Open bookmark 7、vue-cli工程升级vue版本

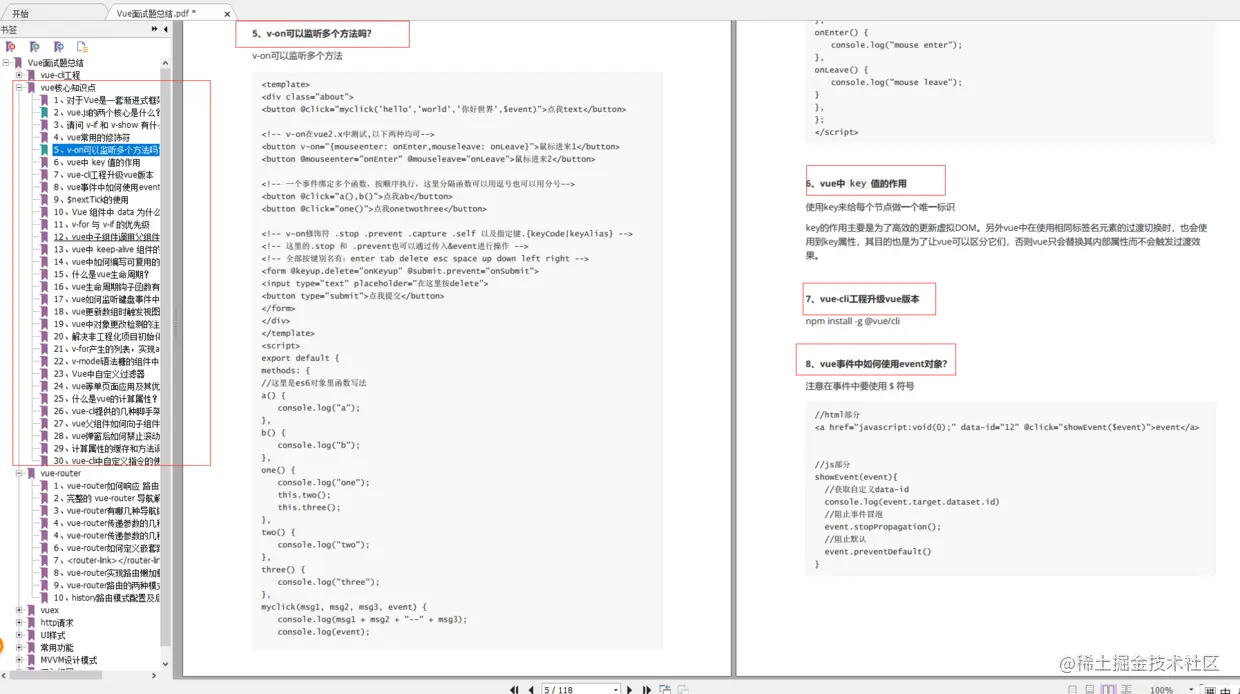click(104, 175)
